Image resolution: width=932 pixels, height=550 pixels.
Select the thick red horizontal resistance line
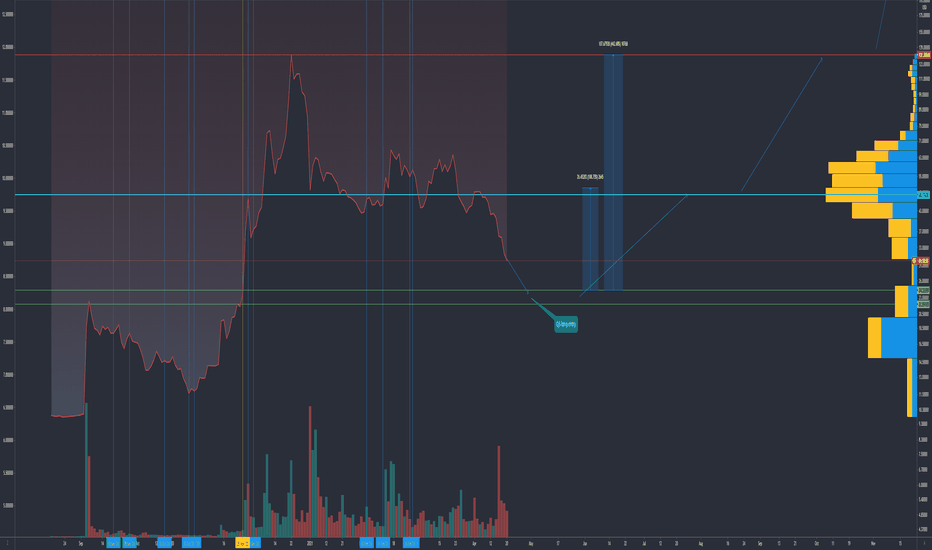pos(464,55)
